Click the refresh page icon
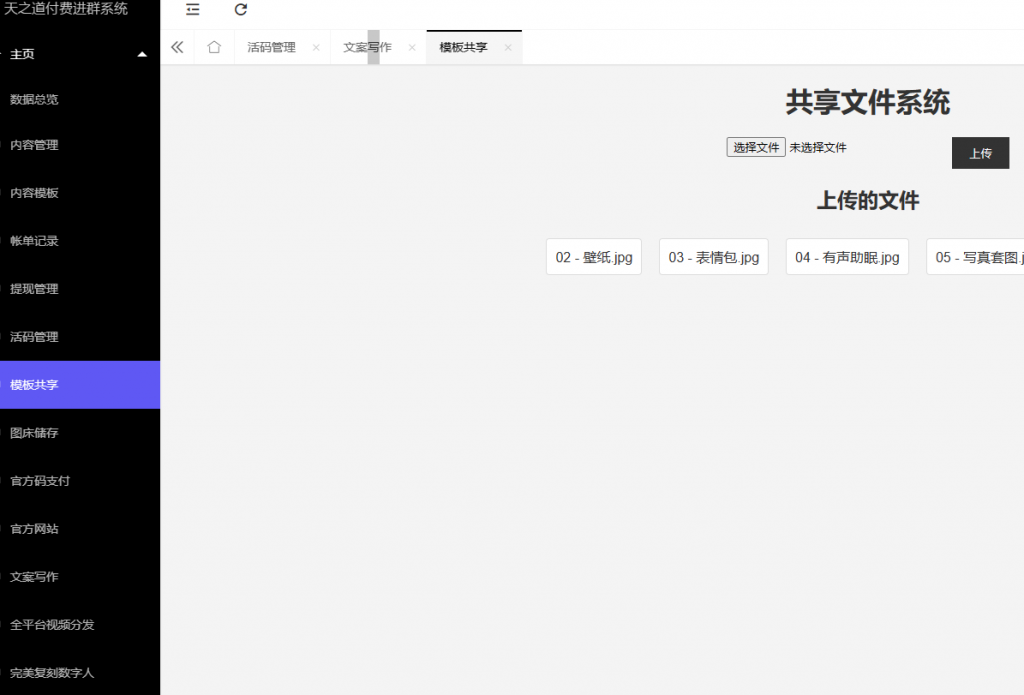Screen dimensions: 1024x695 (241, 10)
